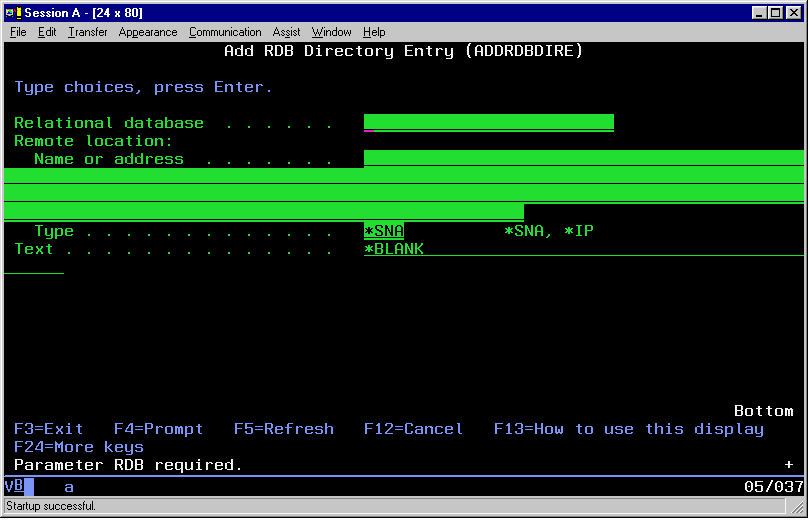Open the Communication menu
The image size is (810, 520).
click(x=225, y=32)
